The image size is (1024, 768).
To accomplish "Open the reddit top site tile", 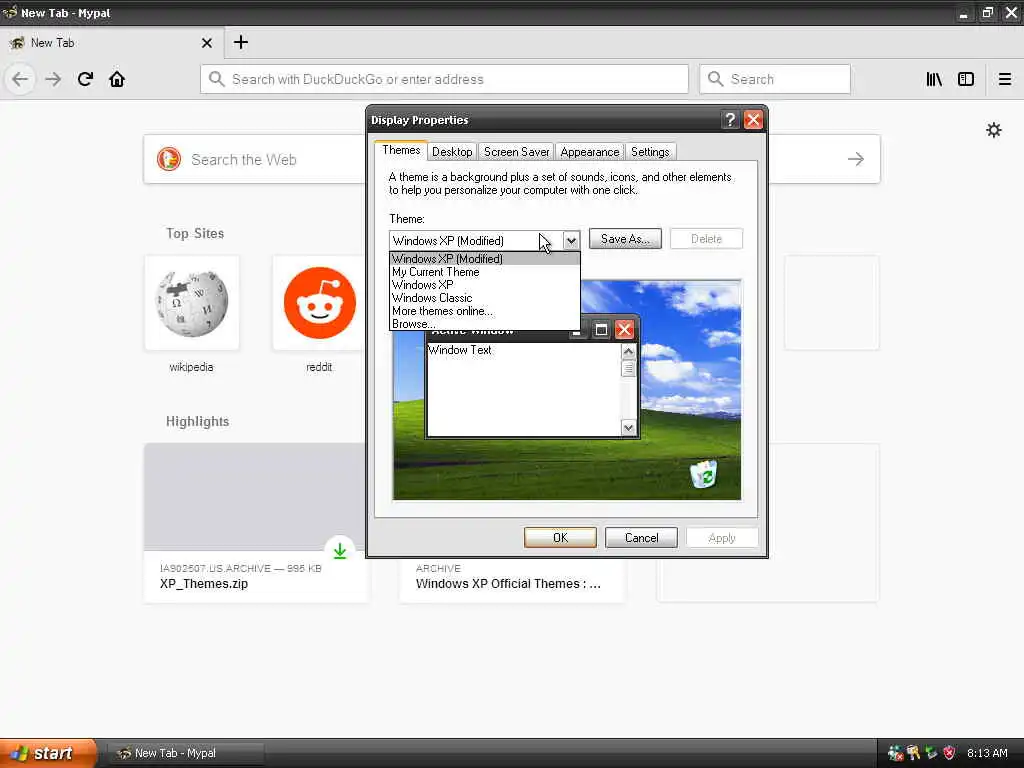I will [x=319, y=303].
